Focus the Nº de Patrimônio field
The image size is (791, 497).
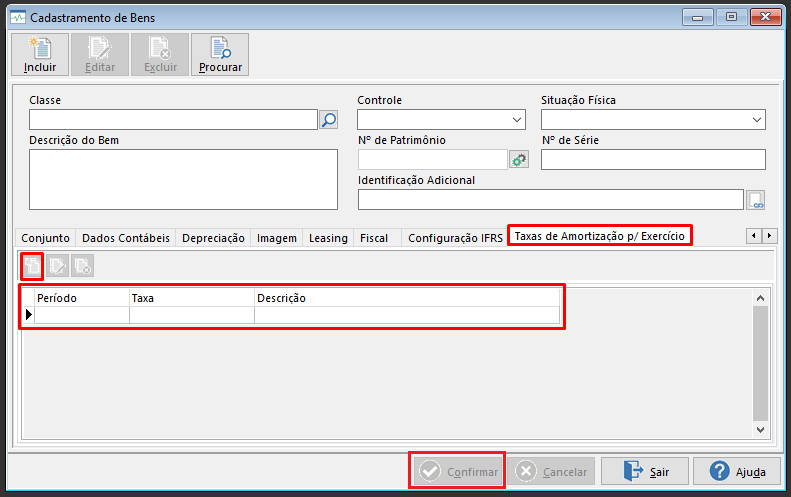[432, 159]
